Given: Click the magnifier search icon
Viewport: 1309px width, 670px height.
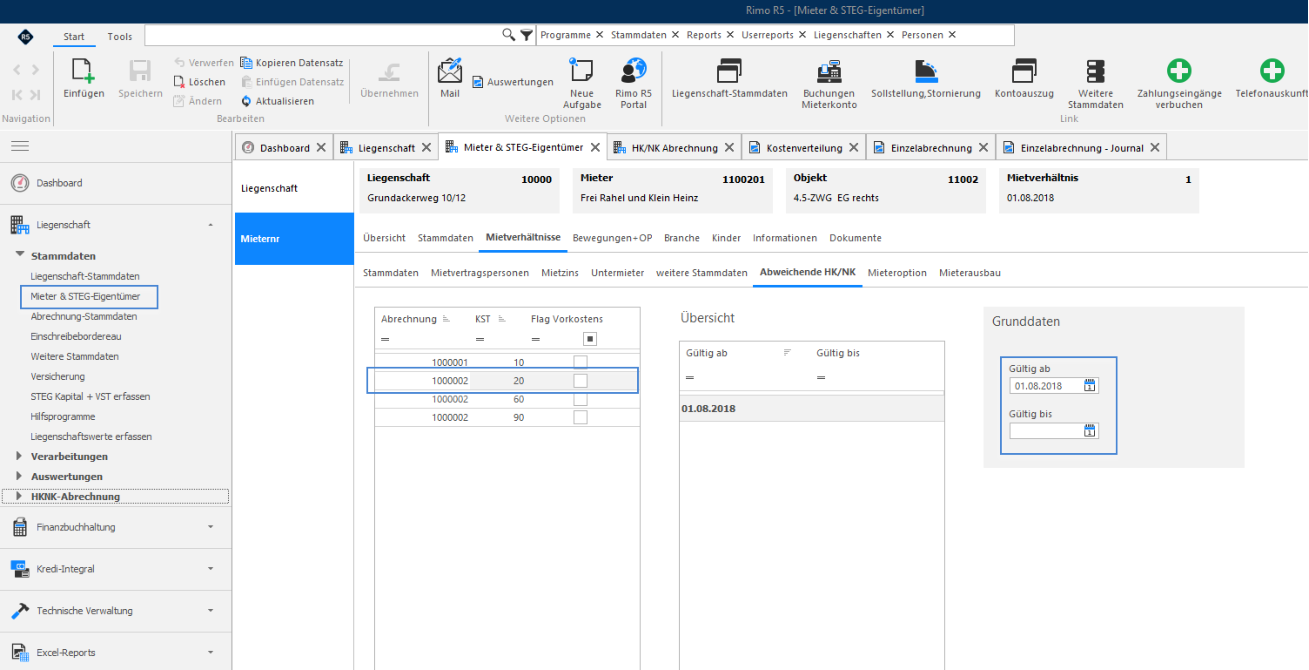Looking at the screenshot, I should (509, 35).
